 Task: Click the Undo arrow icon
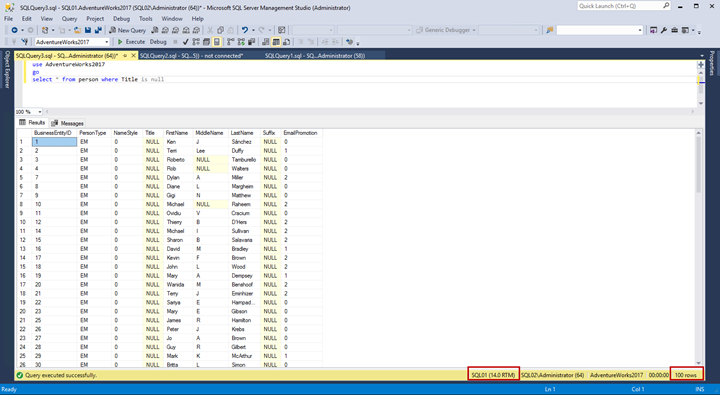tap(245, 30)
